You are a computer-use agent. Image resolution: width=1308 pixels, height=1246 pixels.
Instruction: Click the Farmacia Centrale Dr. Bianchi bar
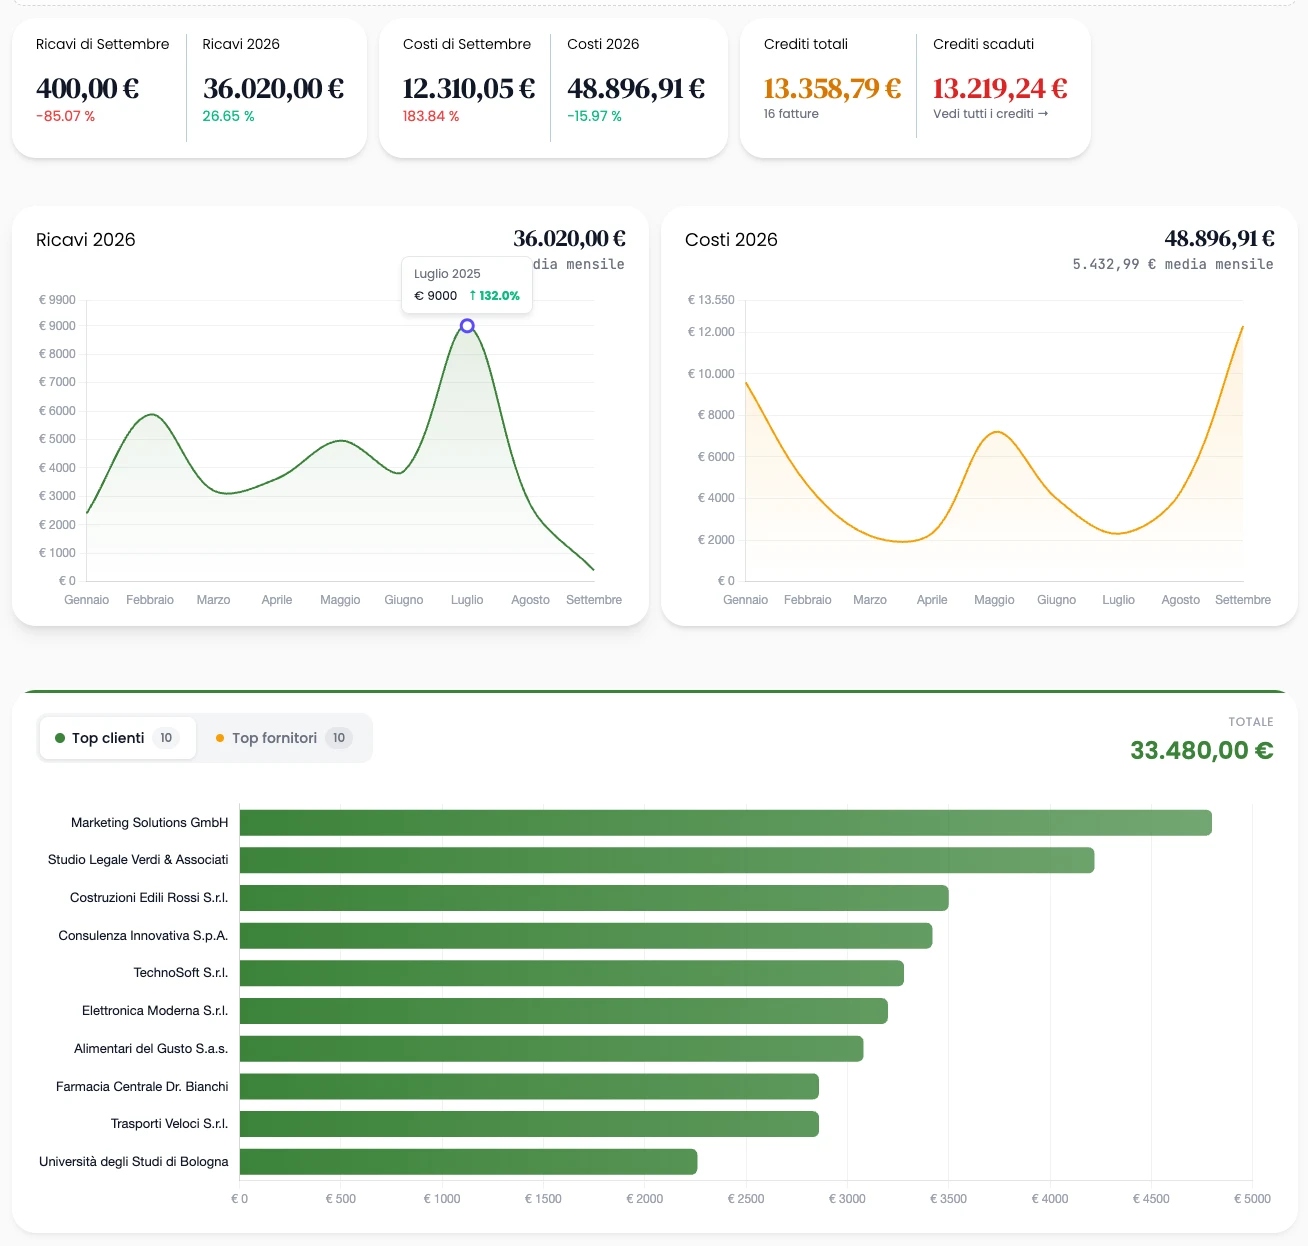(529, 1087)
